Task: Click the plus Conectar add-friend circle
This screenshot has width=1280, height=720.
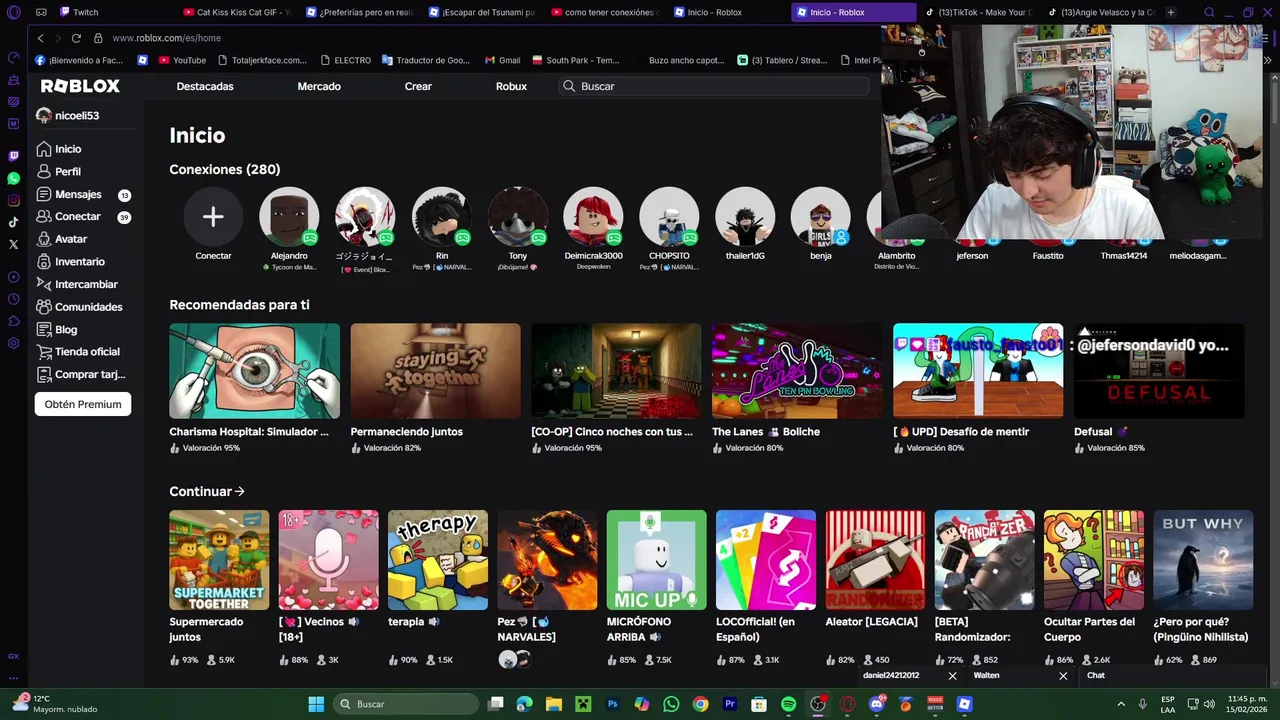Action: tap(213, 217)
